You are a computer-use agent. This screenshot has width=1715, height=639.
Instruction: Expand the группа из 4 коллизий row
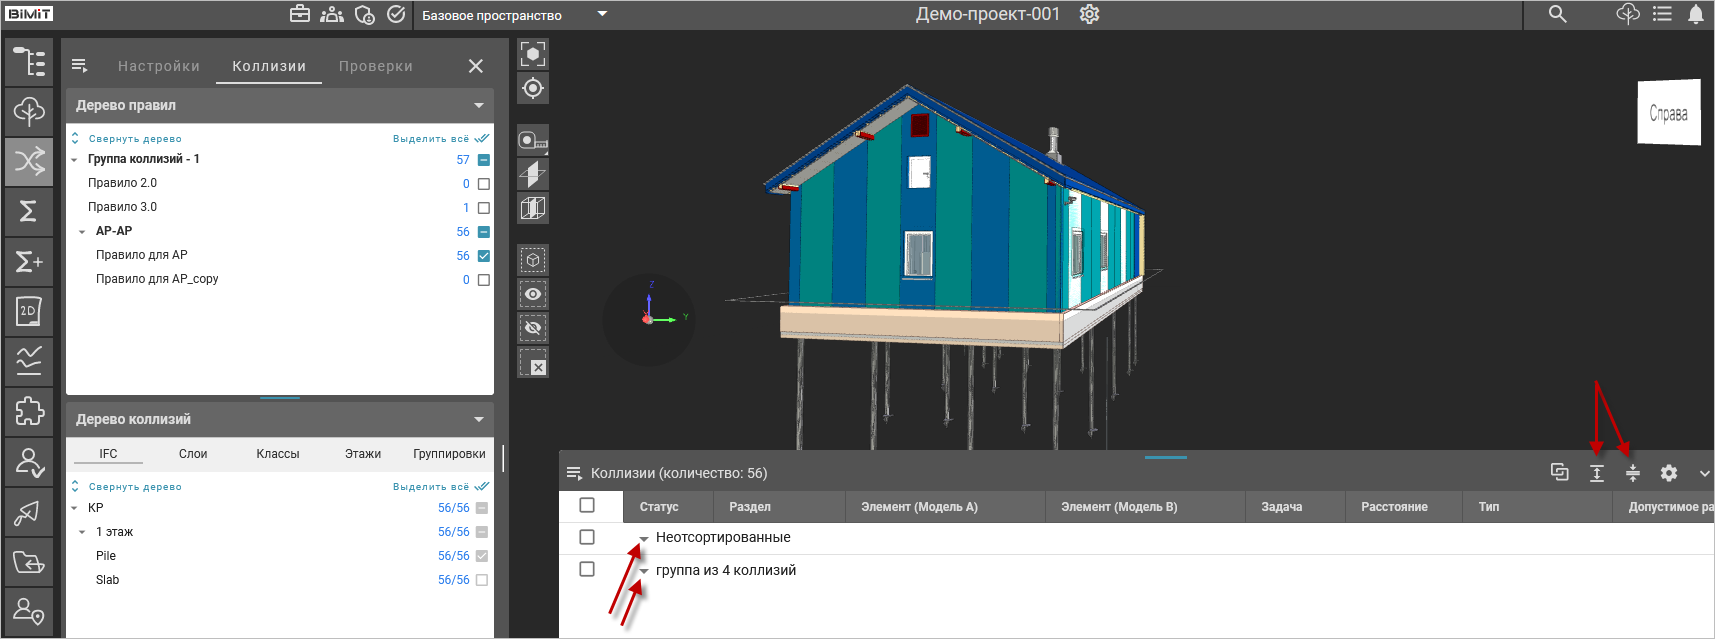coord(644,571)
